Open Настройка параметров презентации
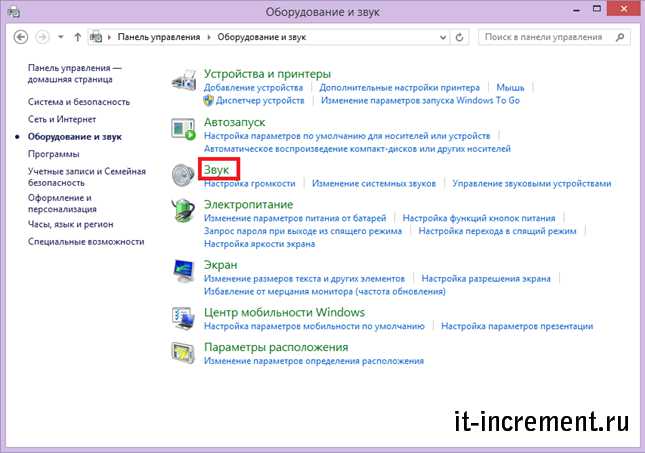Viewport: 645px width, 453px height. click(517, 326)
